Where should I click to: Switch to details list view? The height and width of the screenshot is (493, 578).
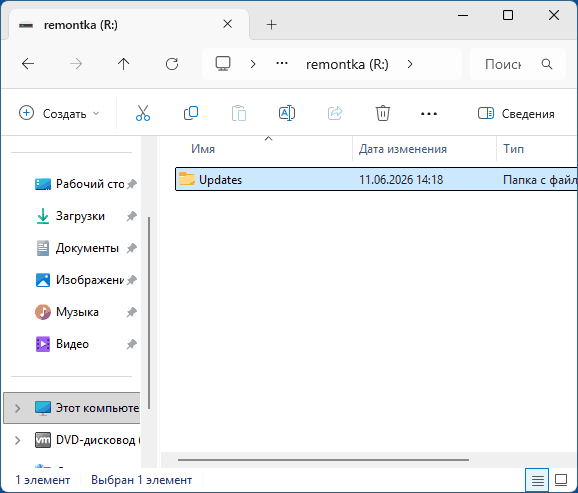pos(537,480)
